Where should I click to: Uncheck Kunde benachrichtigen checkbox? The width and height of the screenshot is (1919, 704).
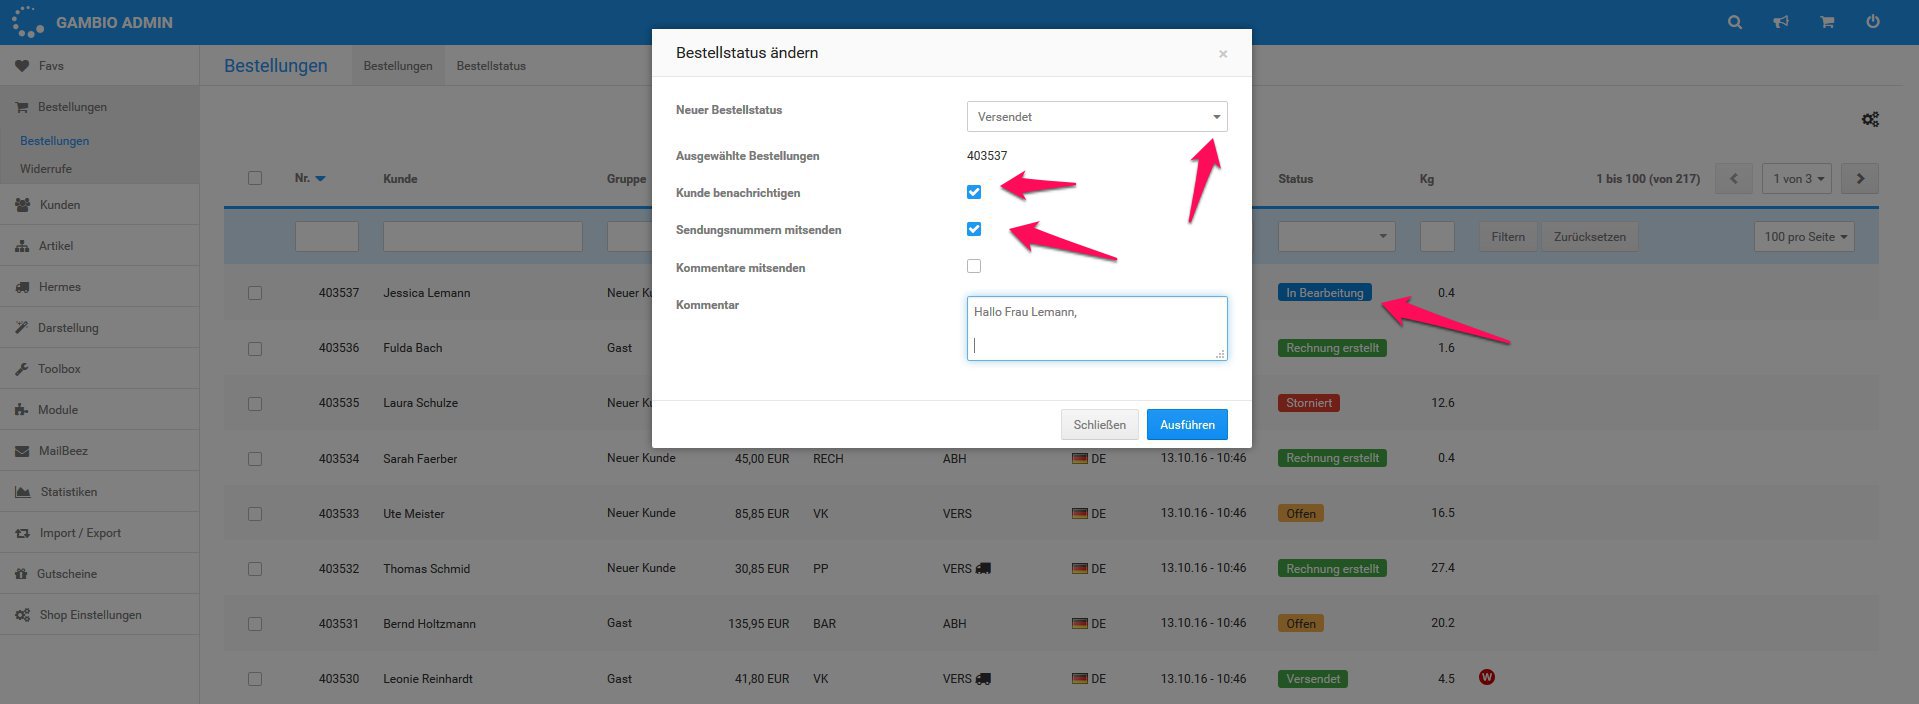[974, 192]
